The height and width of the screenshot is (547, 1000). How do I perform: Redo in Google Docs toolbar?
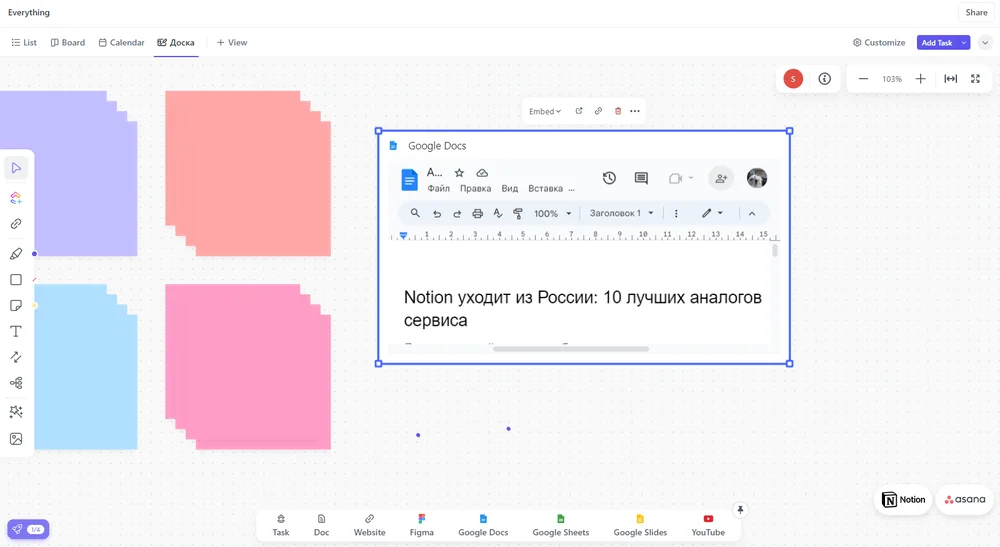pos(457,214)
